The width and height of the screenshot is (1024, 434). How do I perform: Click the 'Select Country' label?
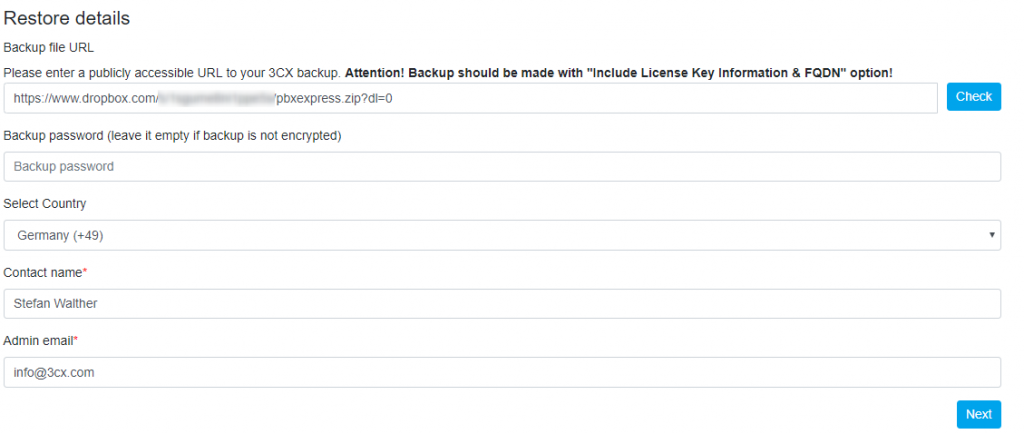point(45,203)
